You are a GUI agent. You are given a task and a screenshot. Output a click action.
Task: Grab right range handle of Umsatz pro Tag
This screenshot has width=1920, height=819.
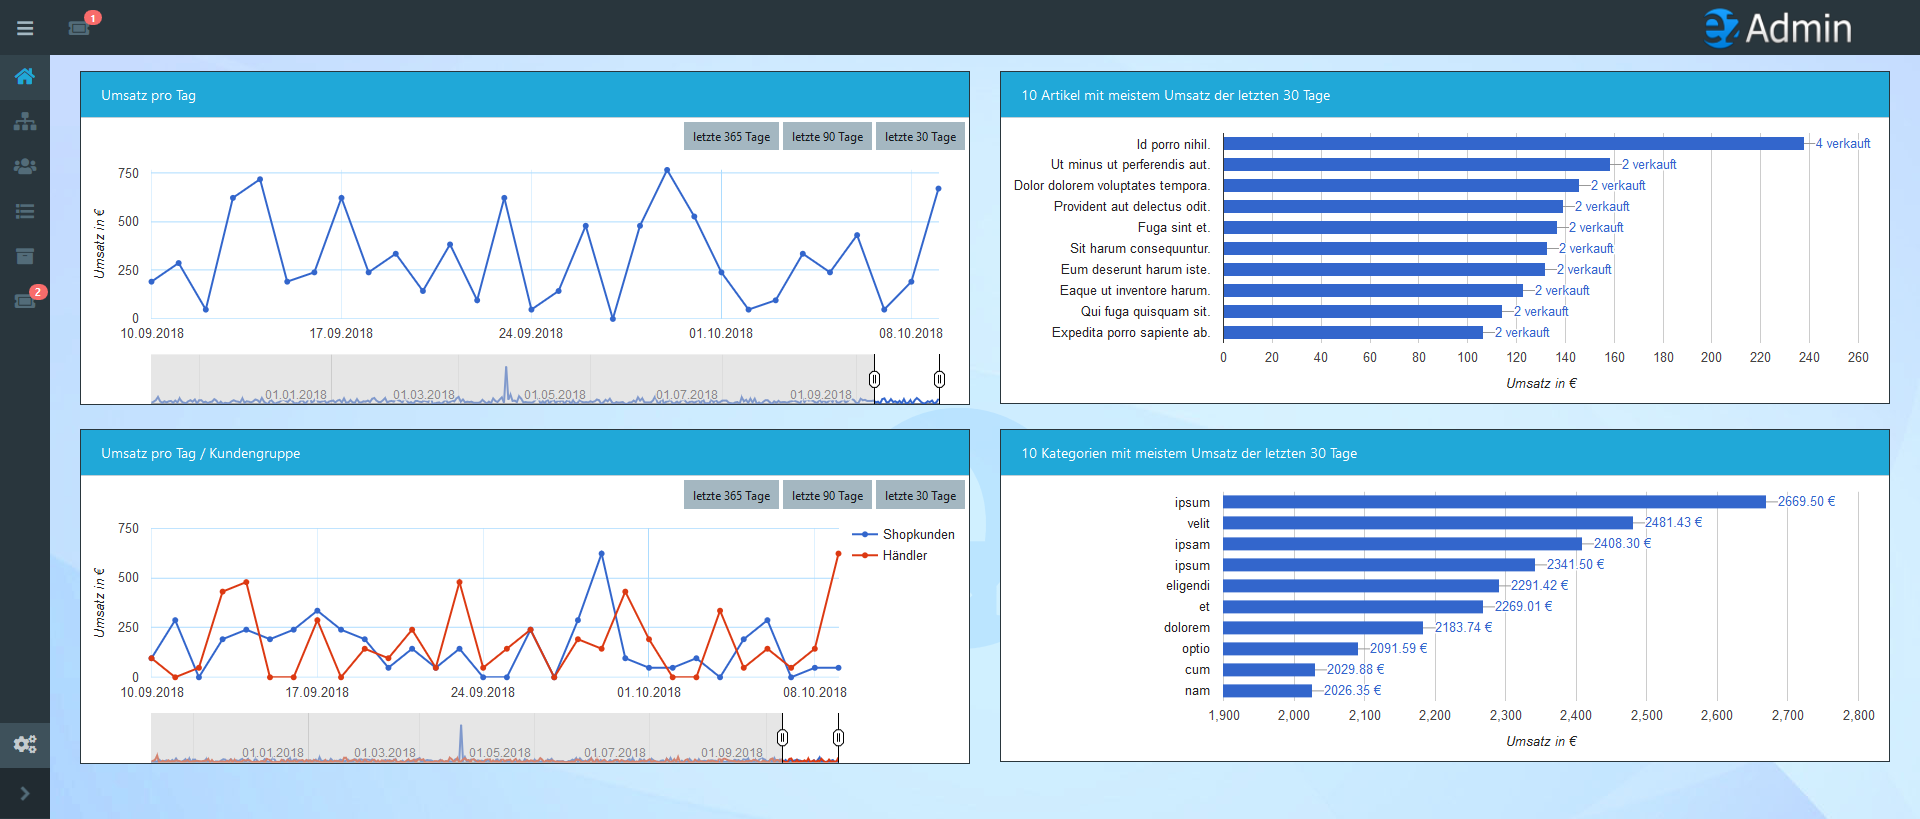pyautogui.click(x=939, y=379)
